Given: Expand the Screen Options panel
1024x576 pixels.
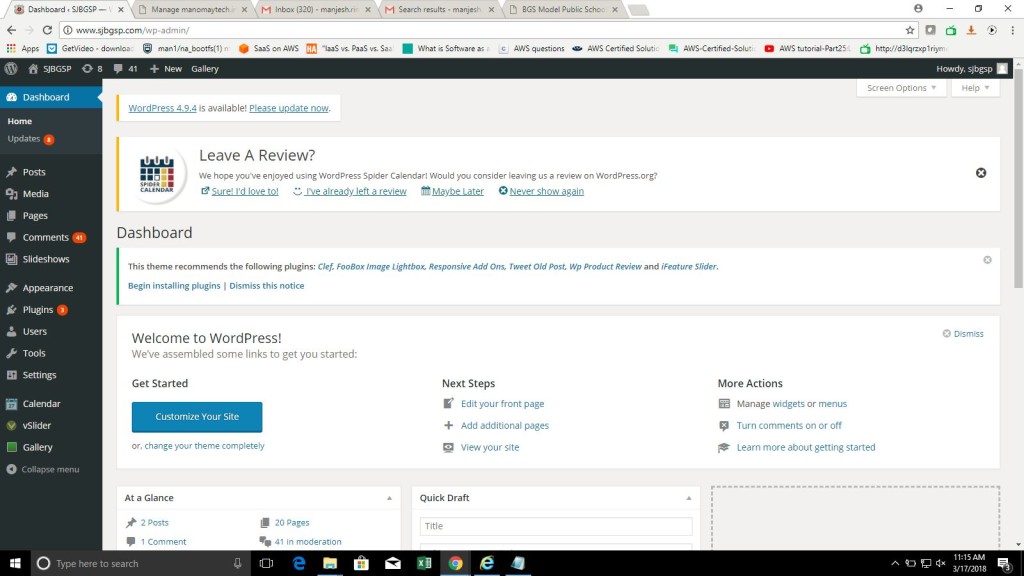Looking at the screenshot, I should point(901,88).
